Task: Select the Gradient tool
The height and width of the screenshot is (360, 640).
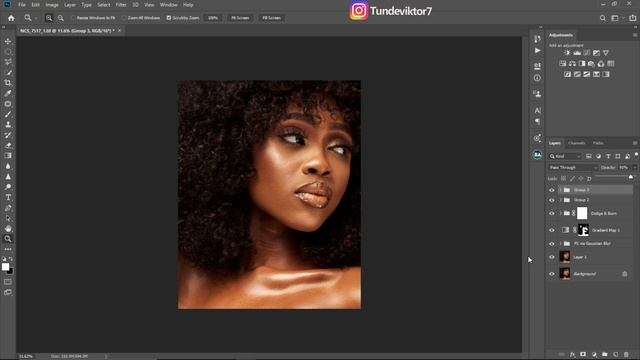Action: [x=8, y=156]
